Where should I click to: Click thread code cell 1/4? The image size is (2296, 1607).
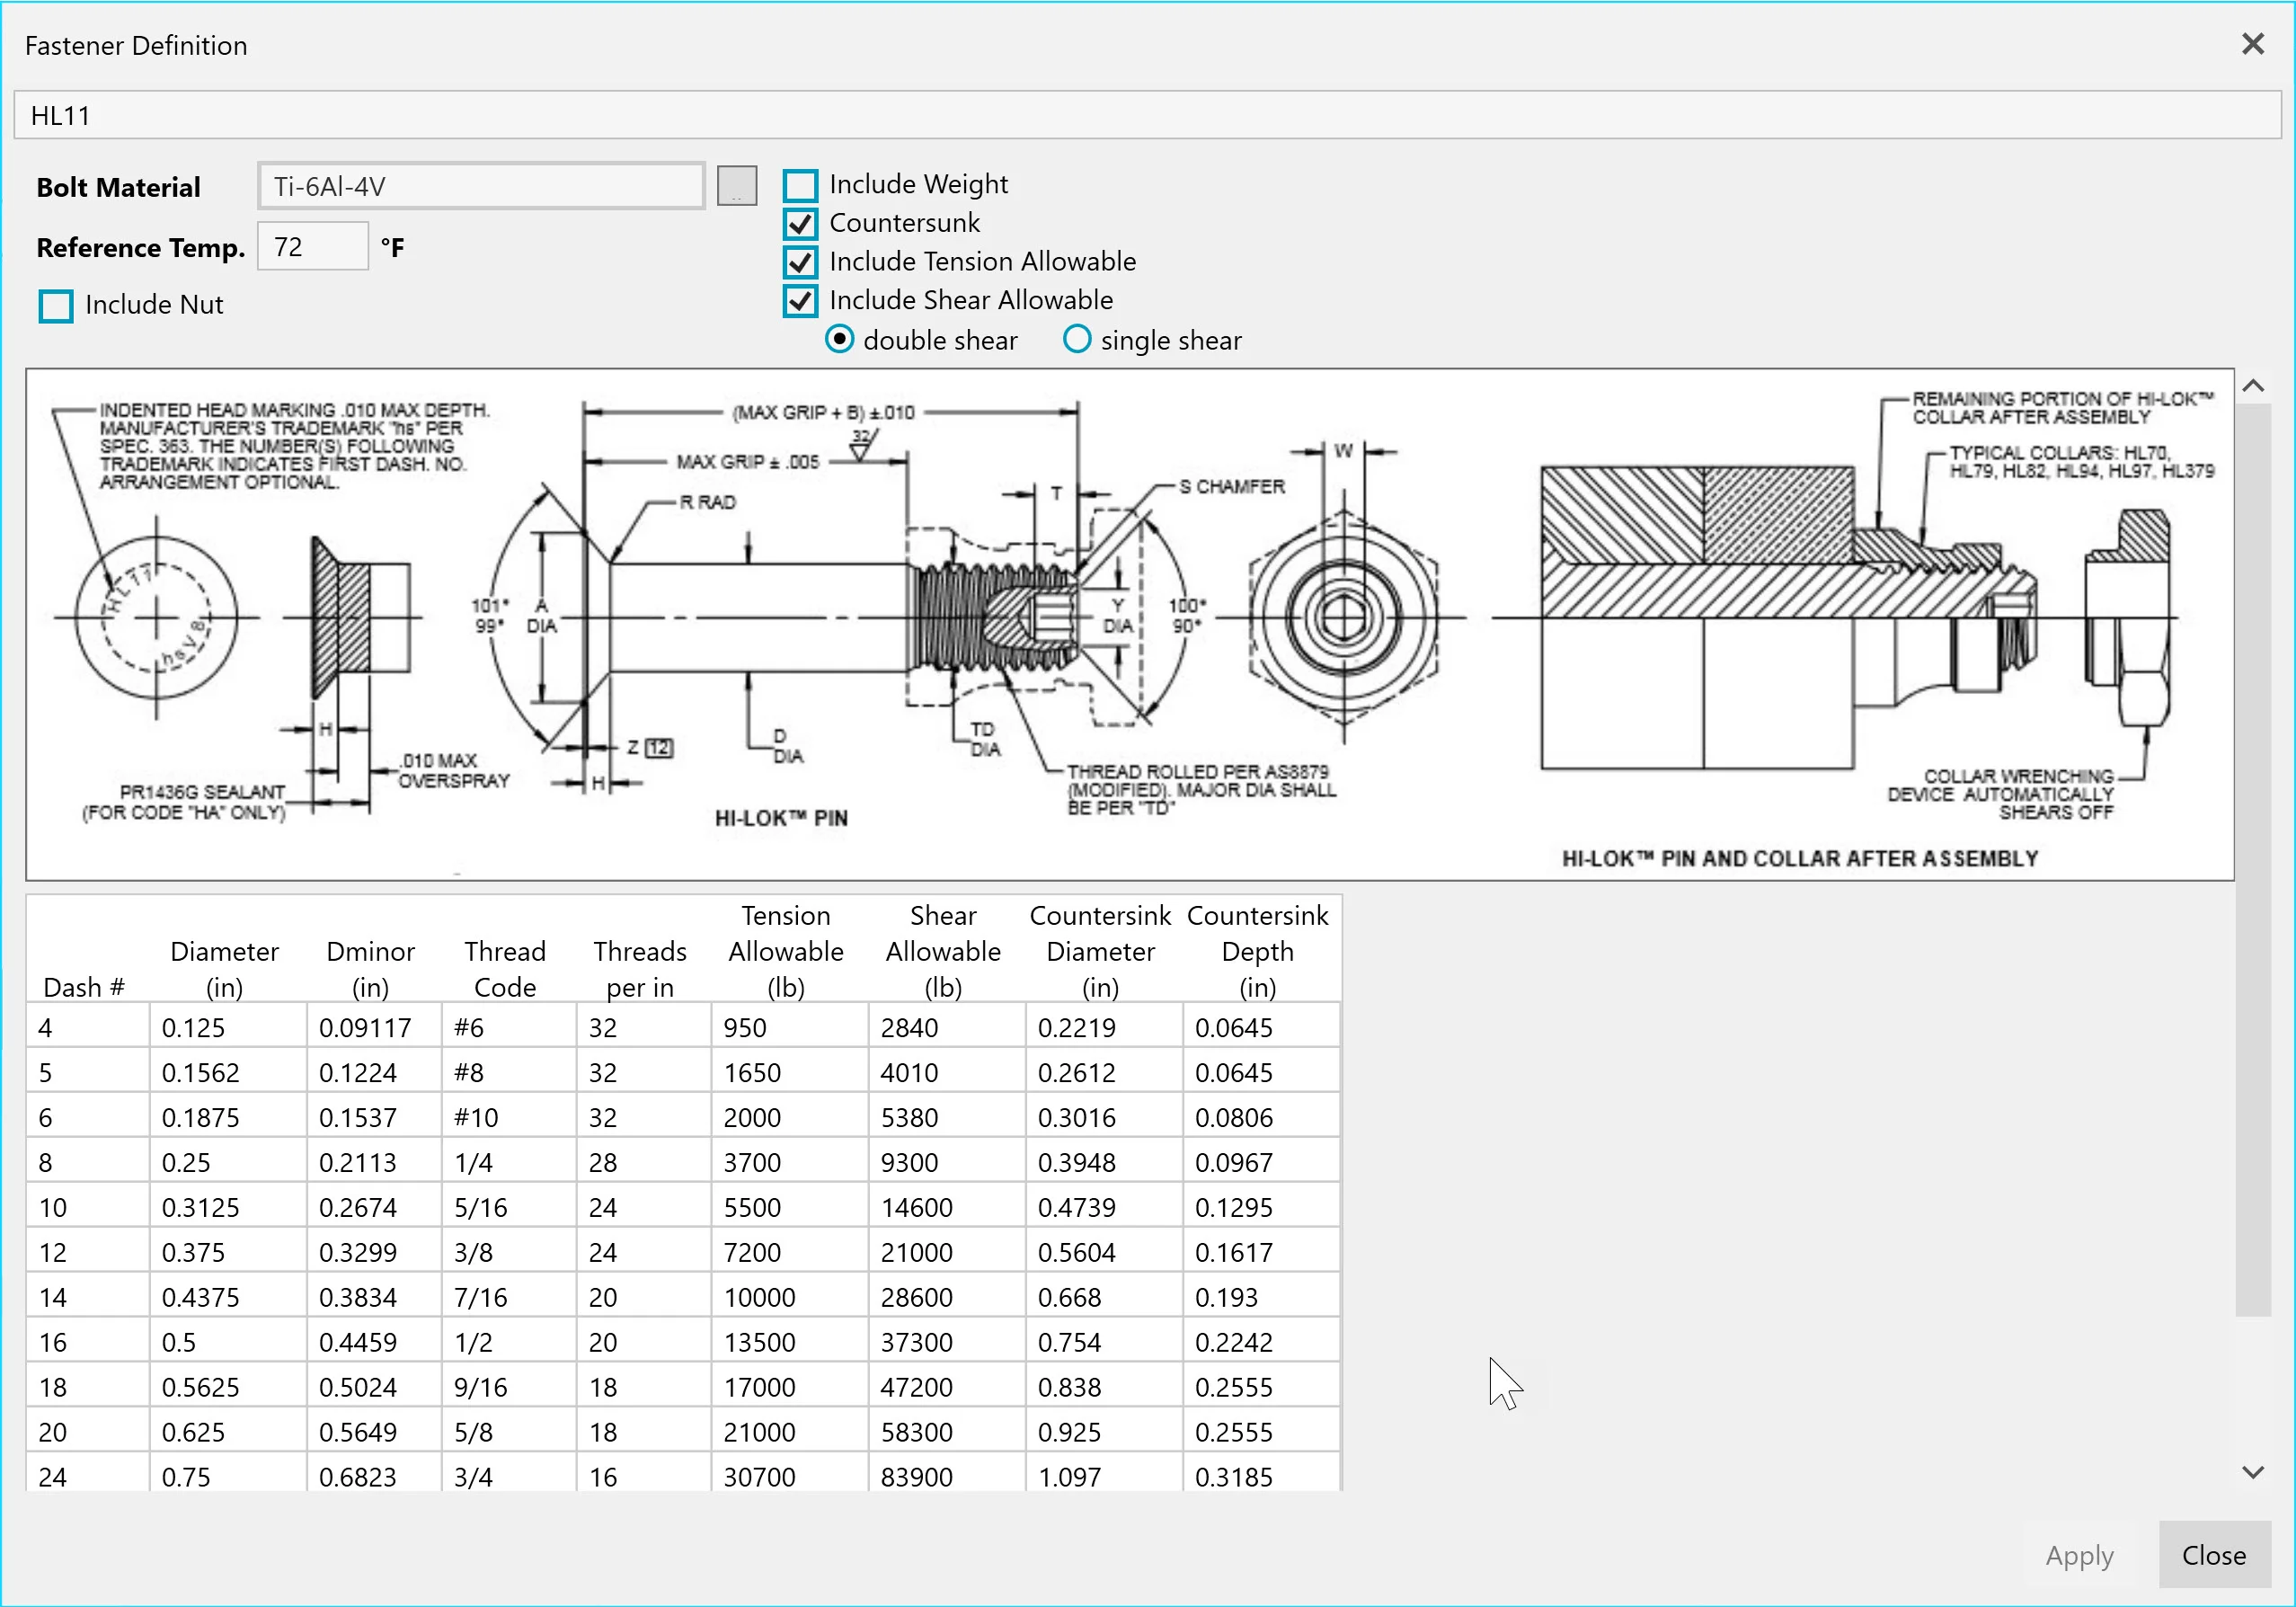click(509, 1161)
